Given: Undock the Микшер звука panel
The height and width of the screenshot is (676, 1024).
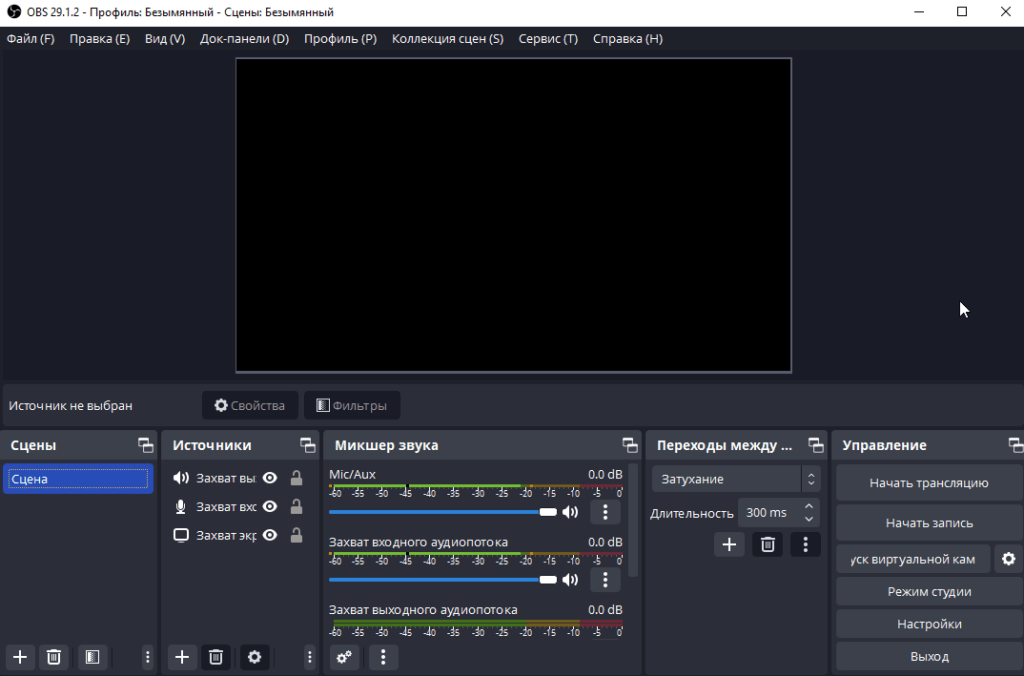Looking at the screenshot, I should coord(629,445).
